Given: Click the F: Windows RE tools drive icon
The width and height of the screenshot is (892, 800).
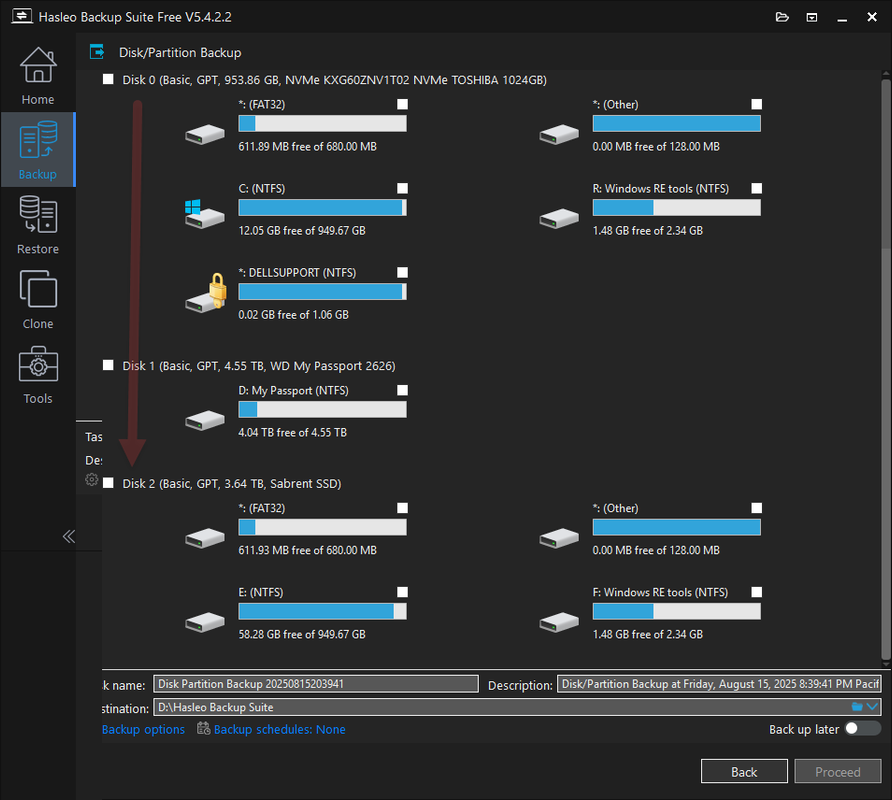Looking at the screenshot, I should 559,622.
